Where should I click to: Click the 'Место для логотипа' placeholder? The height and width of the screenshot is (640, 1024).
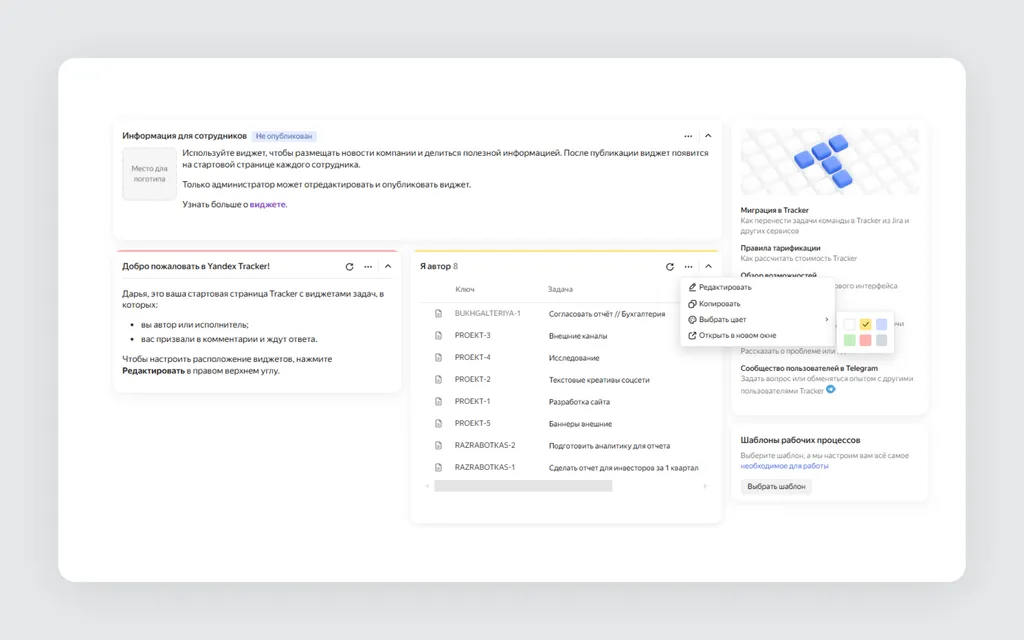[150, 174]
